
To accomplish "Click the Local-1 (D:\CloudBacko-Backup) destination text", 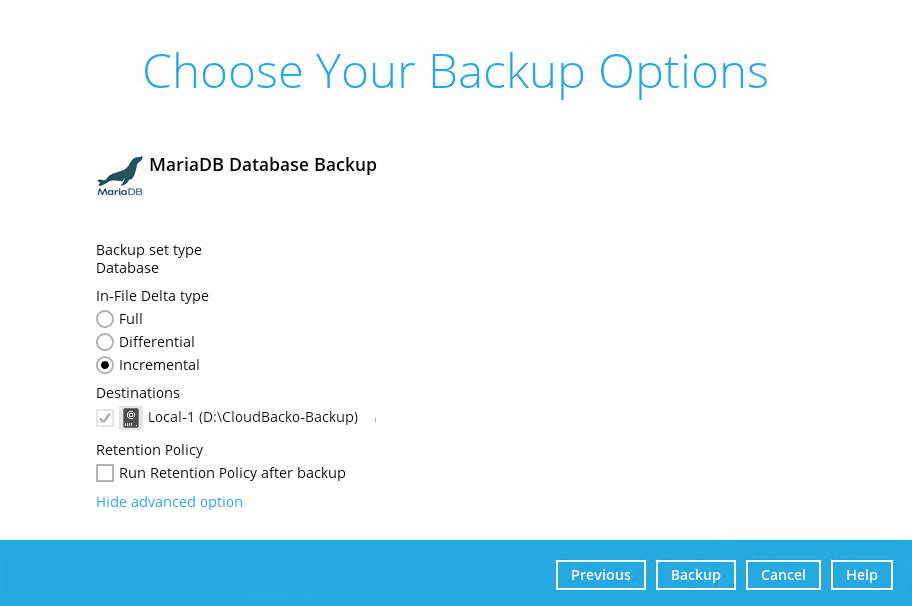I will pos(253,417).
